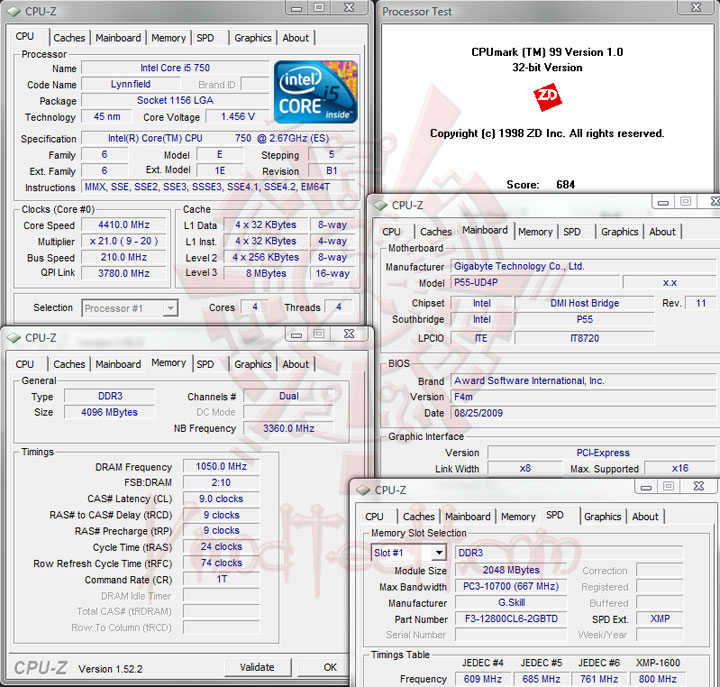The image size is (720, 687).
Task: Click motherboard Model field P55-UD4P
Action: point(535,282)
